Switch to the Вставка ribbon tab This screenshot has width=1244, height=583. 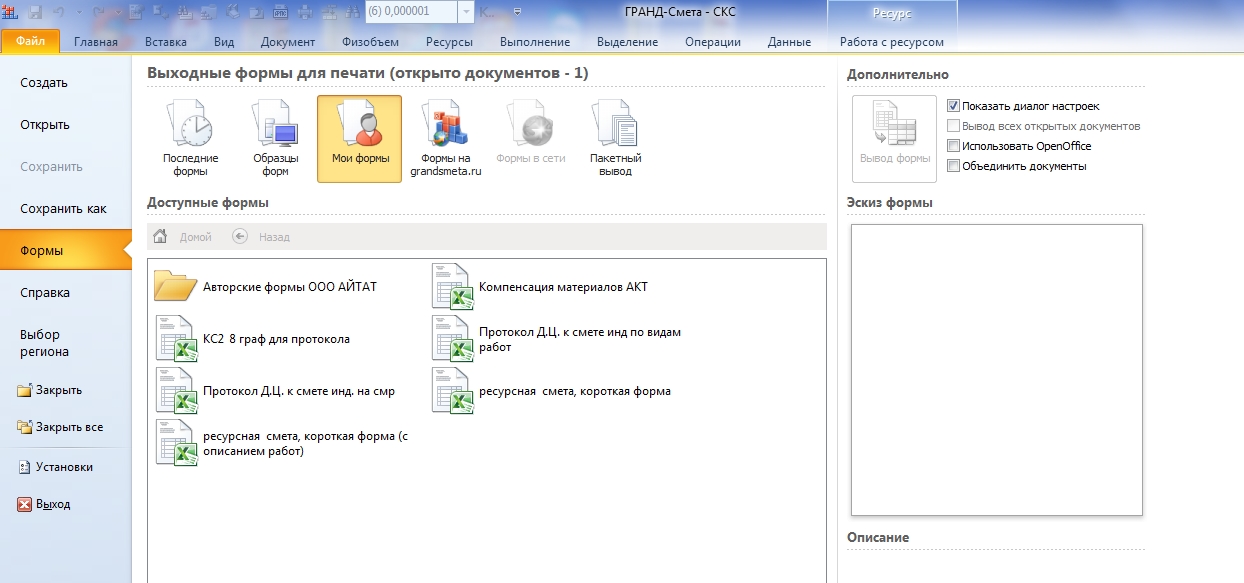coord(166,42)
